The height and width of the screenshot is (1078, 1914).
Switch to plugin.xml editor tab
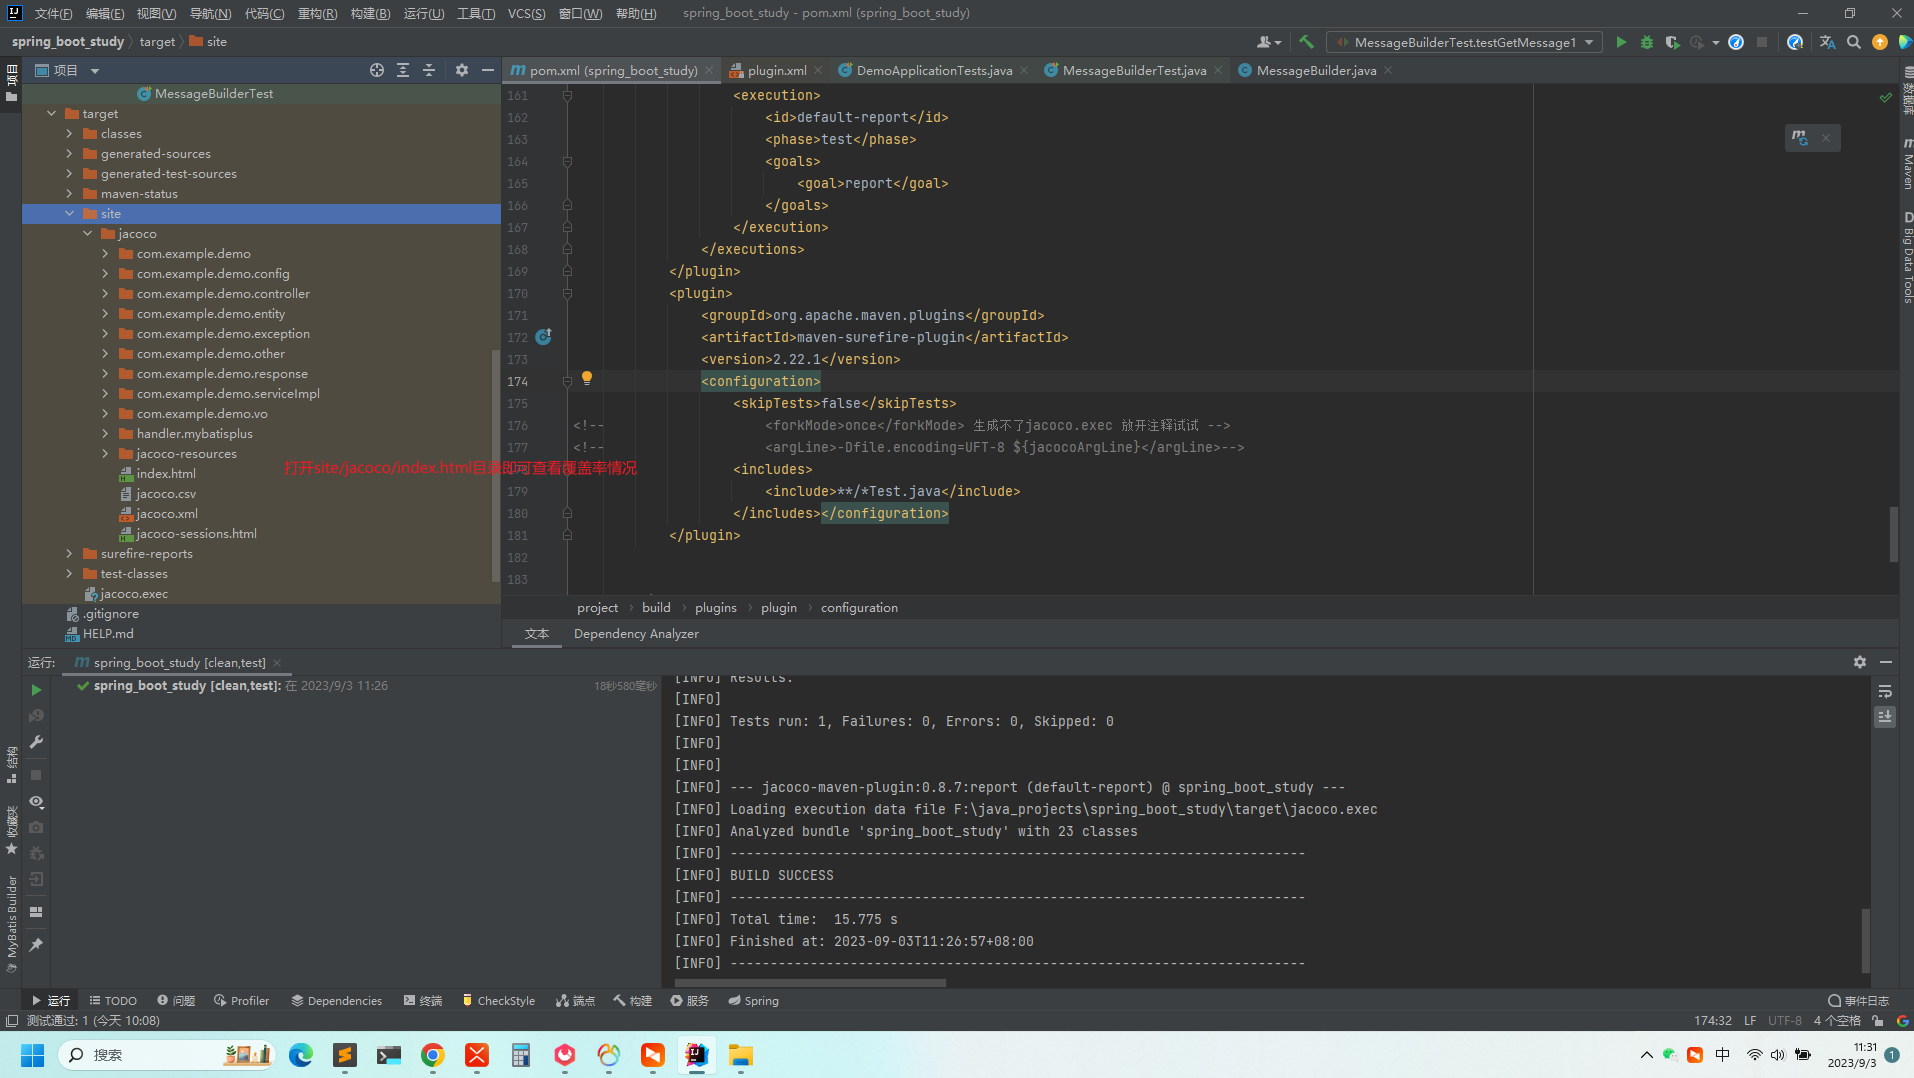(777, 70)
